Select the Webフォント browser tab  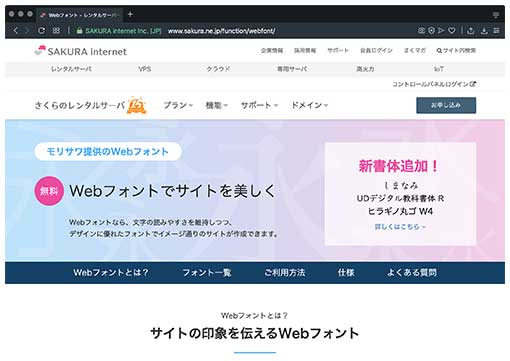(80, 15)
